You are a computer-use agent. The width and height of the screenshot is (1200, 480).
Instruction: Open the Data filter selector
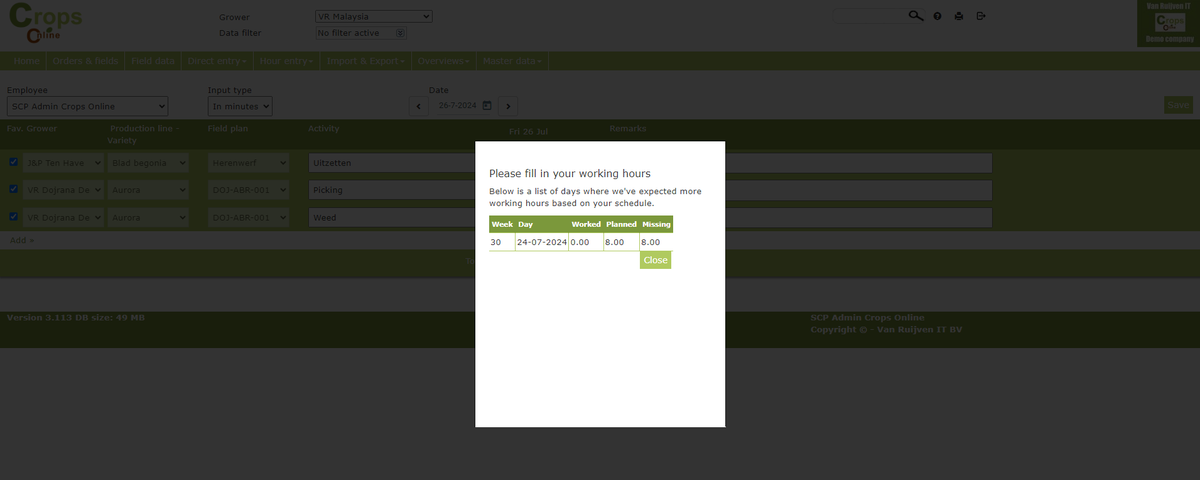pos(361,33)
